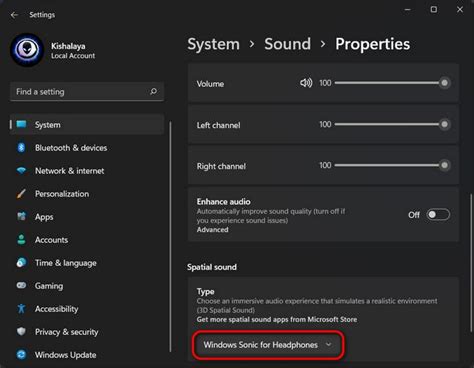Click the Time & language globe icon

click(21, 263)
